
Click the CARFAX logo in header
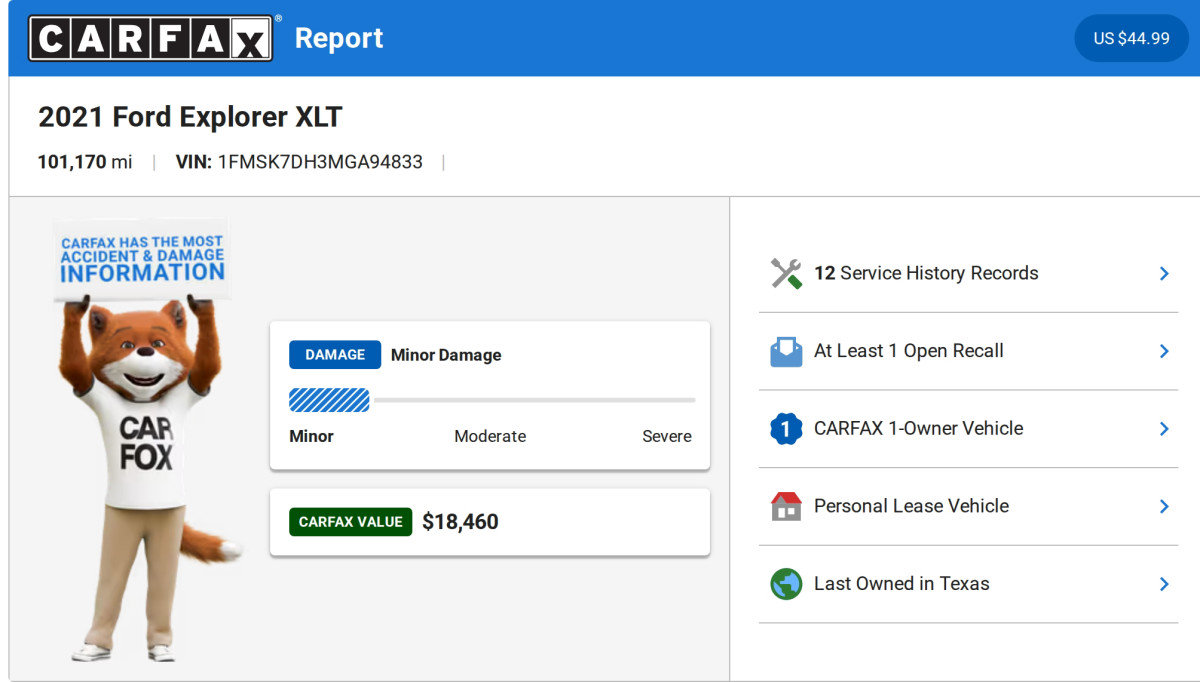[150, 39]
